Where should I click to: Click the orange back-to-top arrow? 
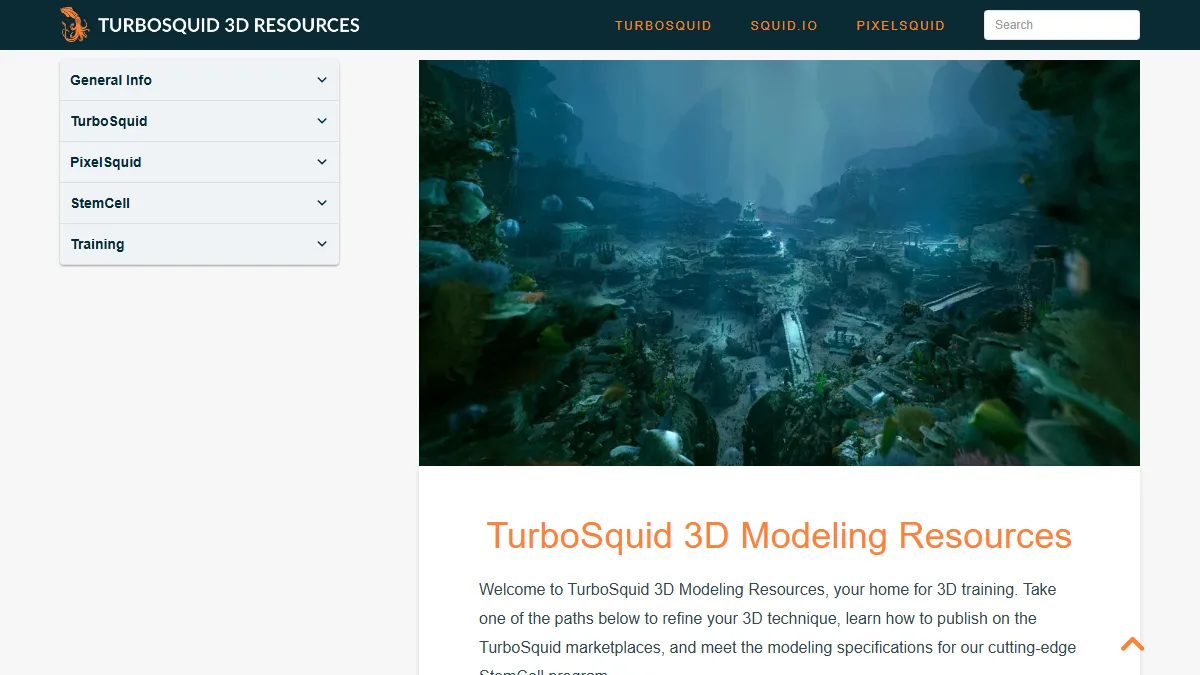tap(1132, 645)
